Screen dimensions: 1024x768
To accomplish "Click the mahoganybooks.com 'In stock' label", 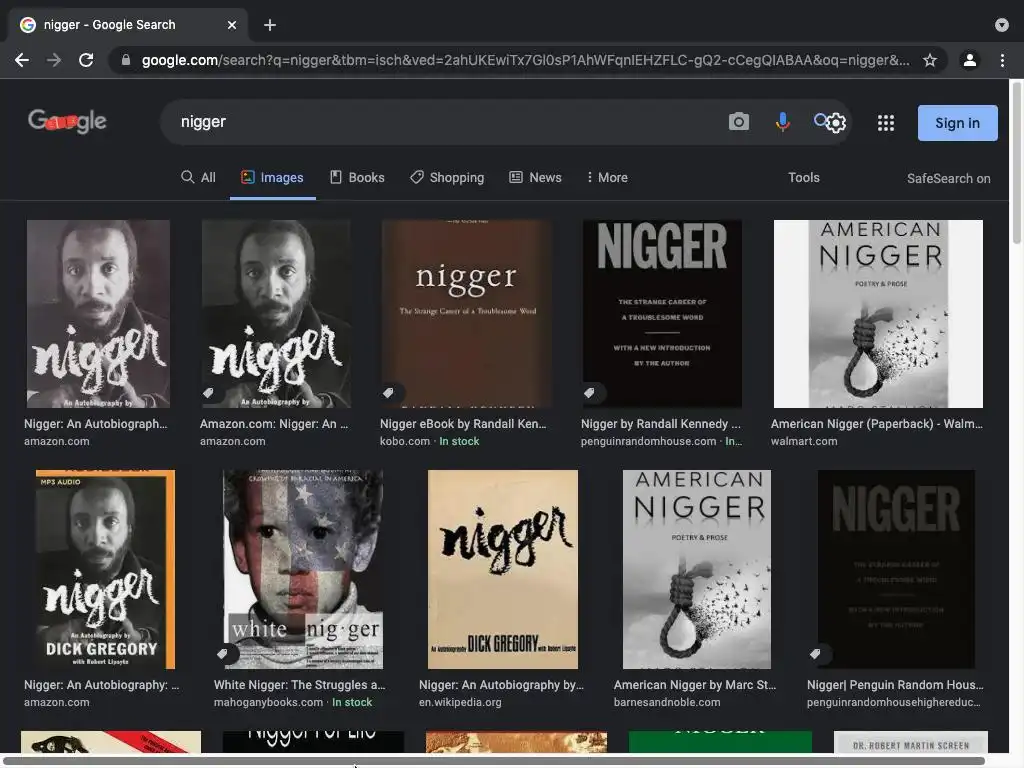I will (x=352, y=703).
